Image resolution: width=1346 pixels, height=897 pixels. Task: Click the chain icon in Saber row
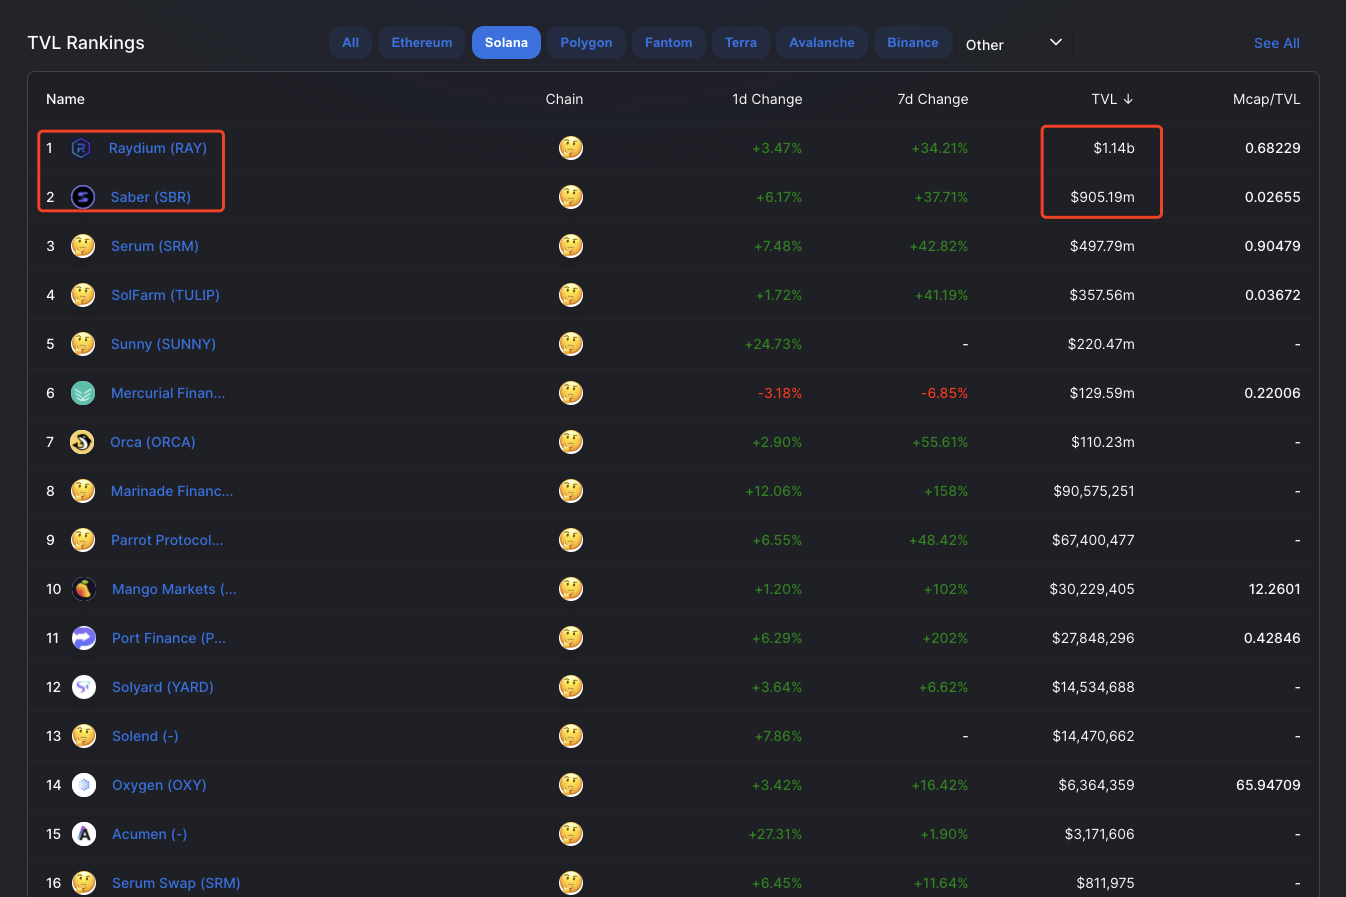pos(571,197)
